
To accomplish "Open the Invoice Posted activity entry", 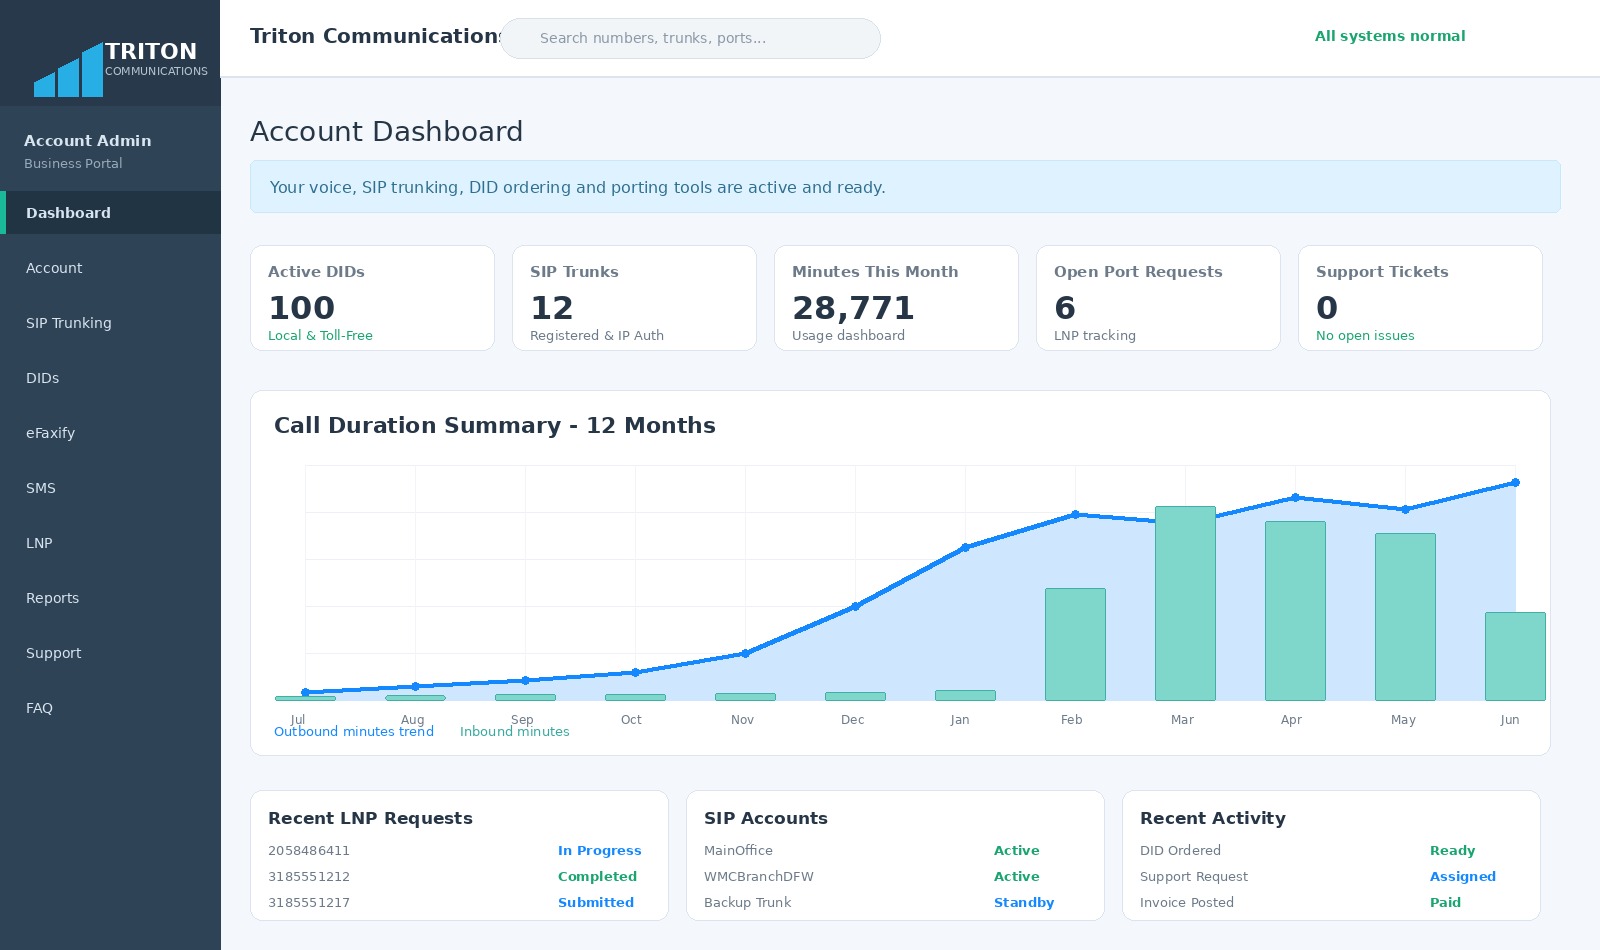I will pyautogui.click(x=1187, y=903).
